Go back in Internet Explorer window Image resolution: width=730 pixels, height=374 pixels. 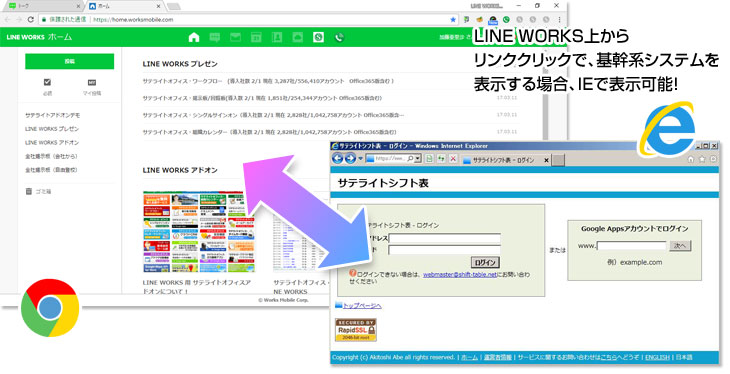pos(338,159)
